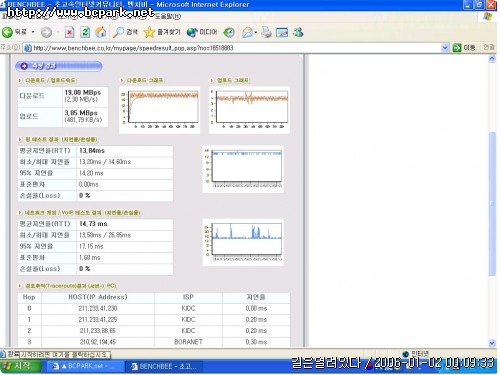Image resolution: width=500 pixels, height=375 pixels.
Task: Click the benchbee URL address field
Action: 232,48
